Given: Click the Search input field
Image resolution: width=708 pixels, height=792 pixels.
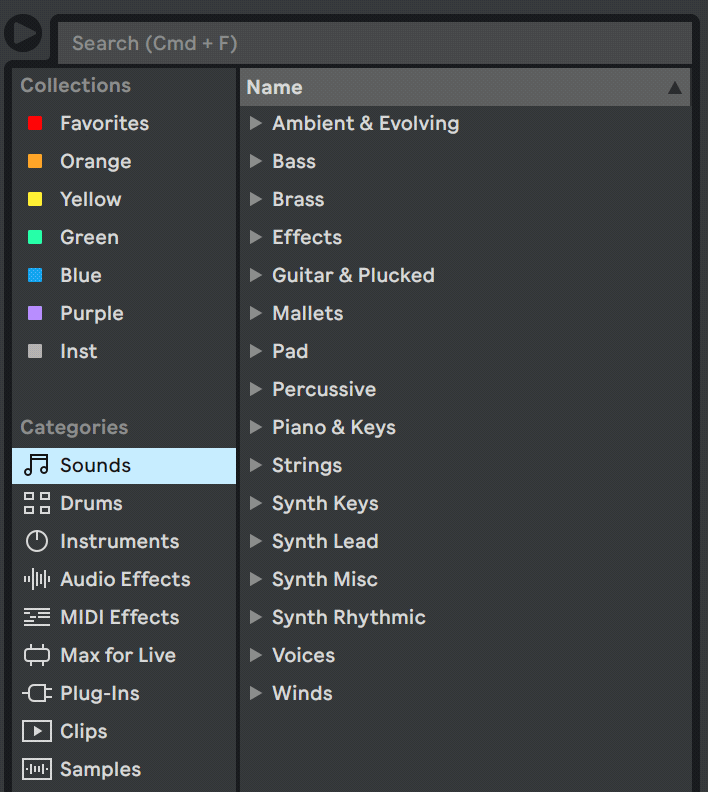Looking at the screenshot, I should (x=375, y=44).
